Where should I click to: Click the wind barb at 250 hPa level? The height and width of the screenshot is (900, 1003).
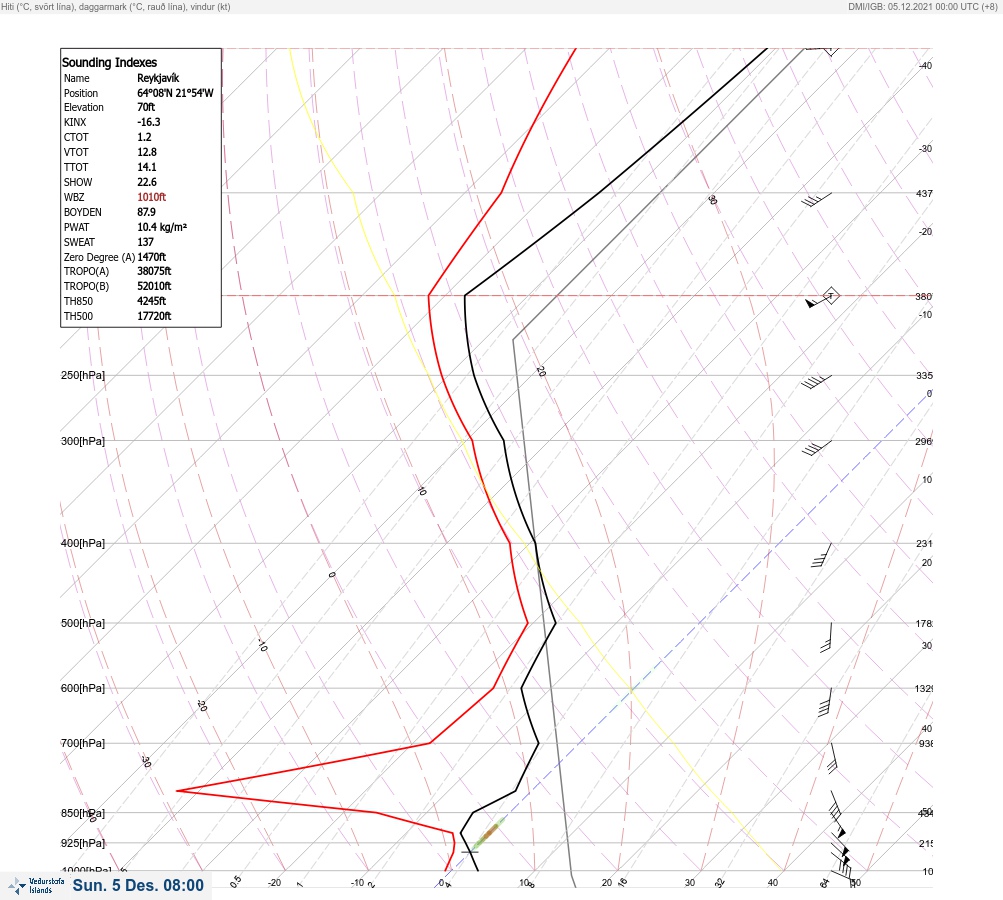point(816,382)
